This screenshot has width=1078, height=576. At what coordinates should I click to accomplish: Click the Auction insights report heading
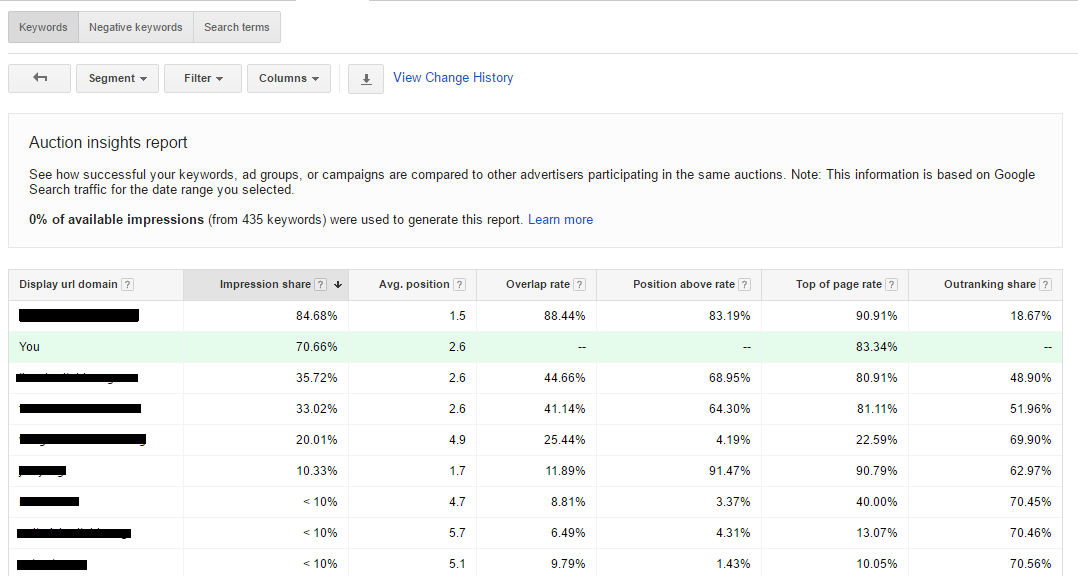[108, 143]
